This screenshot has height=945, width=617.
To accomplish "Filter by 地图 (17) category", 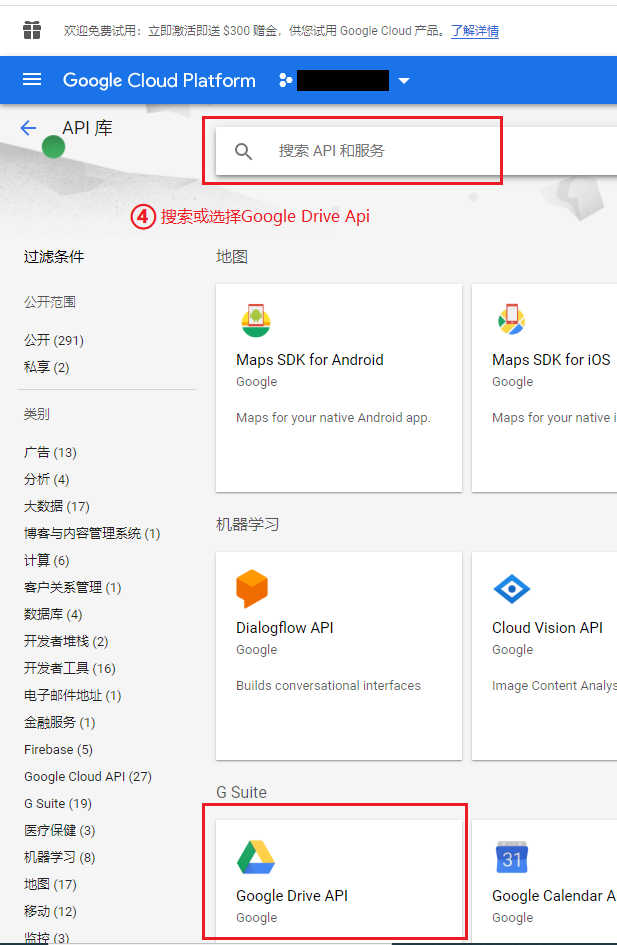I will click(50, 885).
